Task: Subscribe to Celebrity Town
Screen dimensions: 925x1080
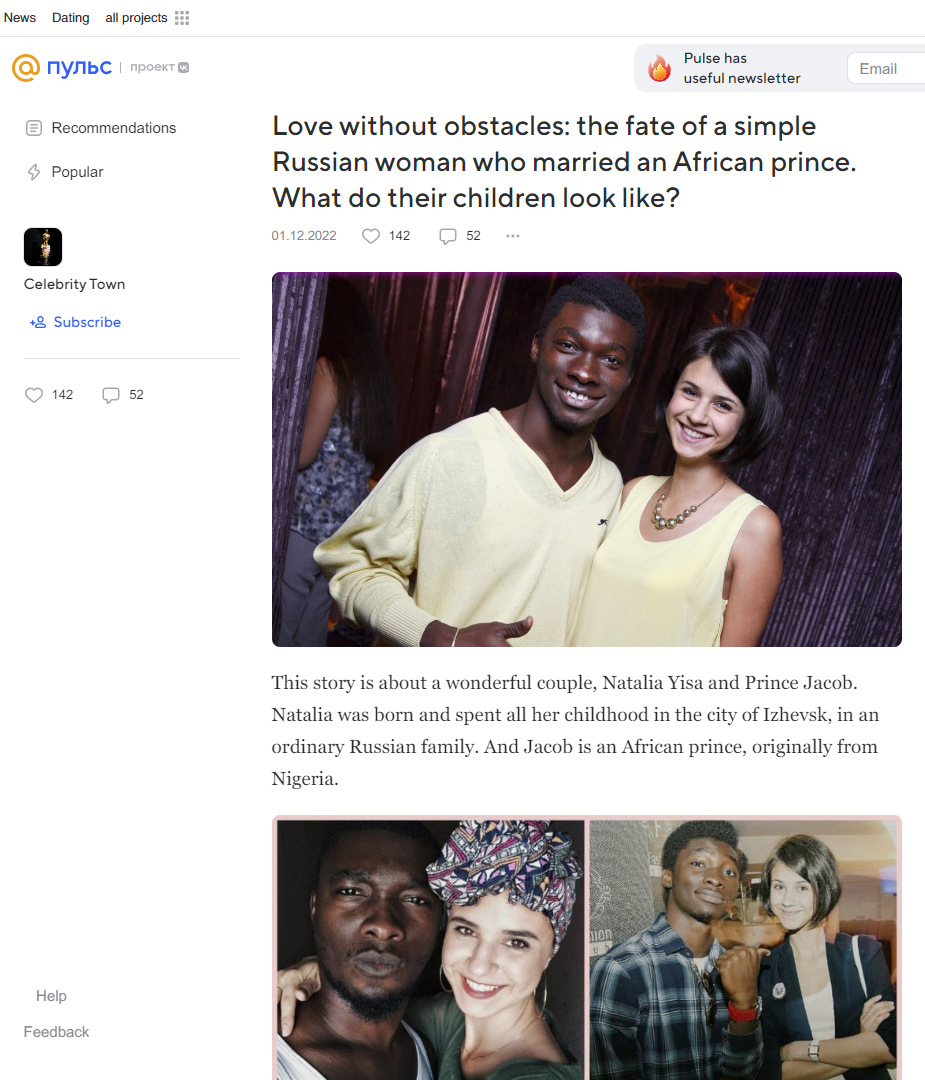Action: point(87,322)
